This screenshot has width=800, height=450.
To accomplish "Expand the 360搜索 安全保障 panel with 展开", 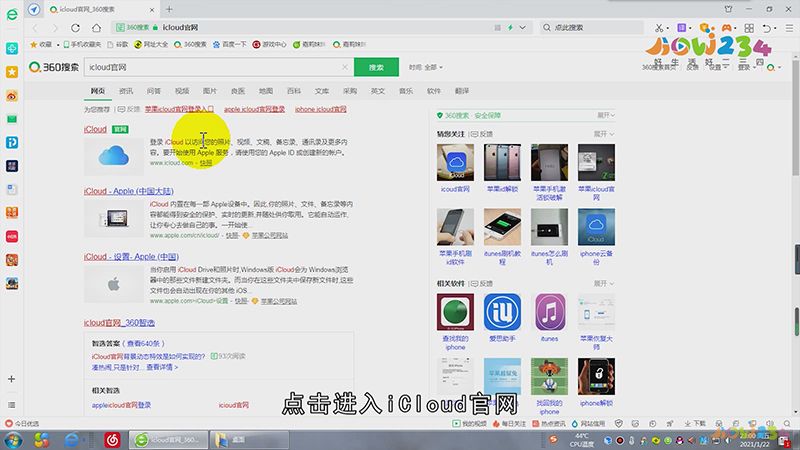I will coord(606,115).
